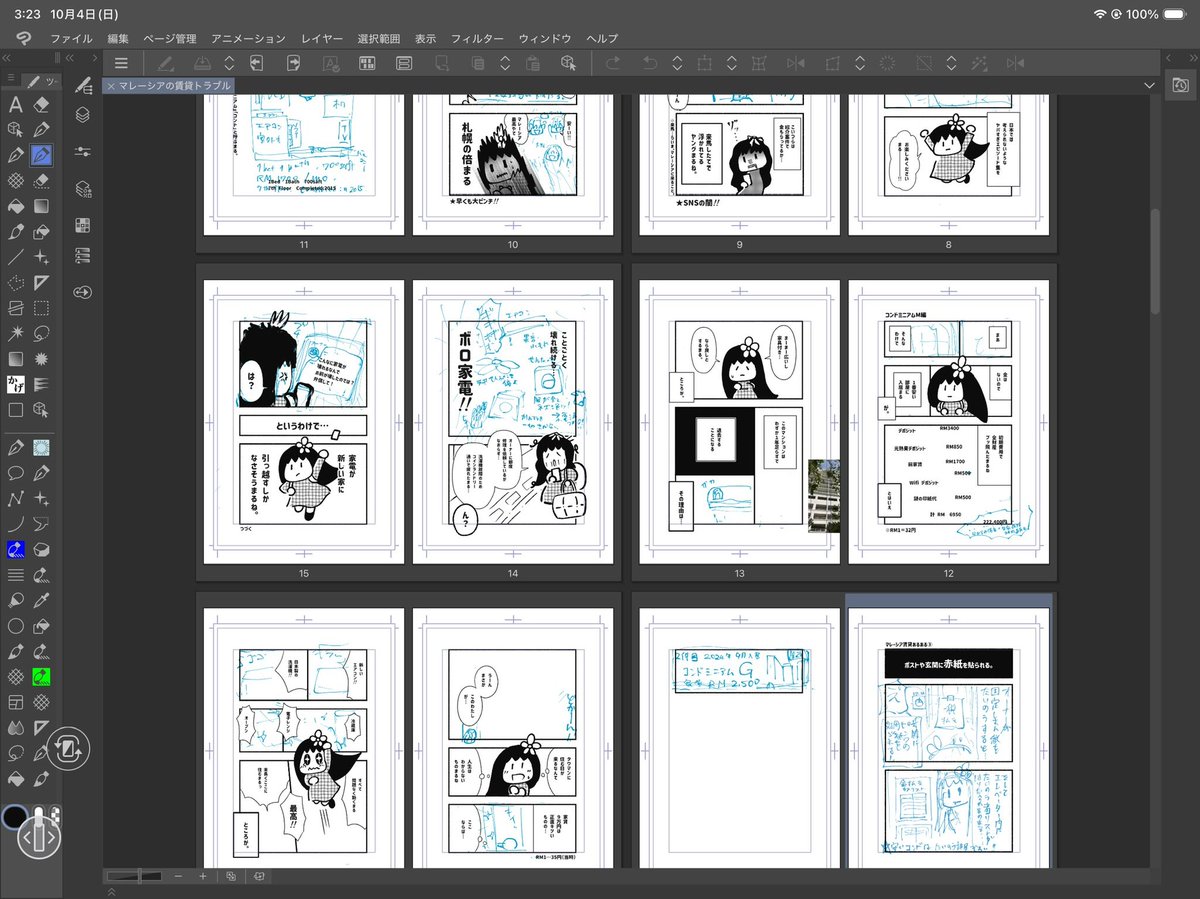This screenshot has height=899, width=1200.
Task: Open the ページ管理 menu
Action: coord(170,39)
